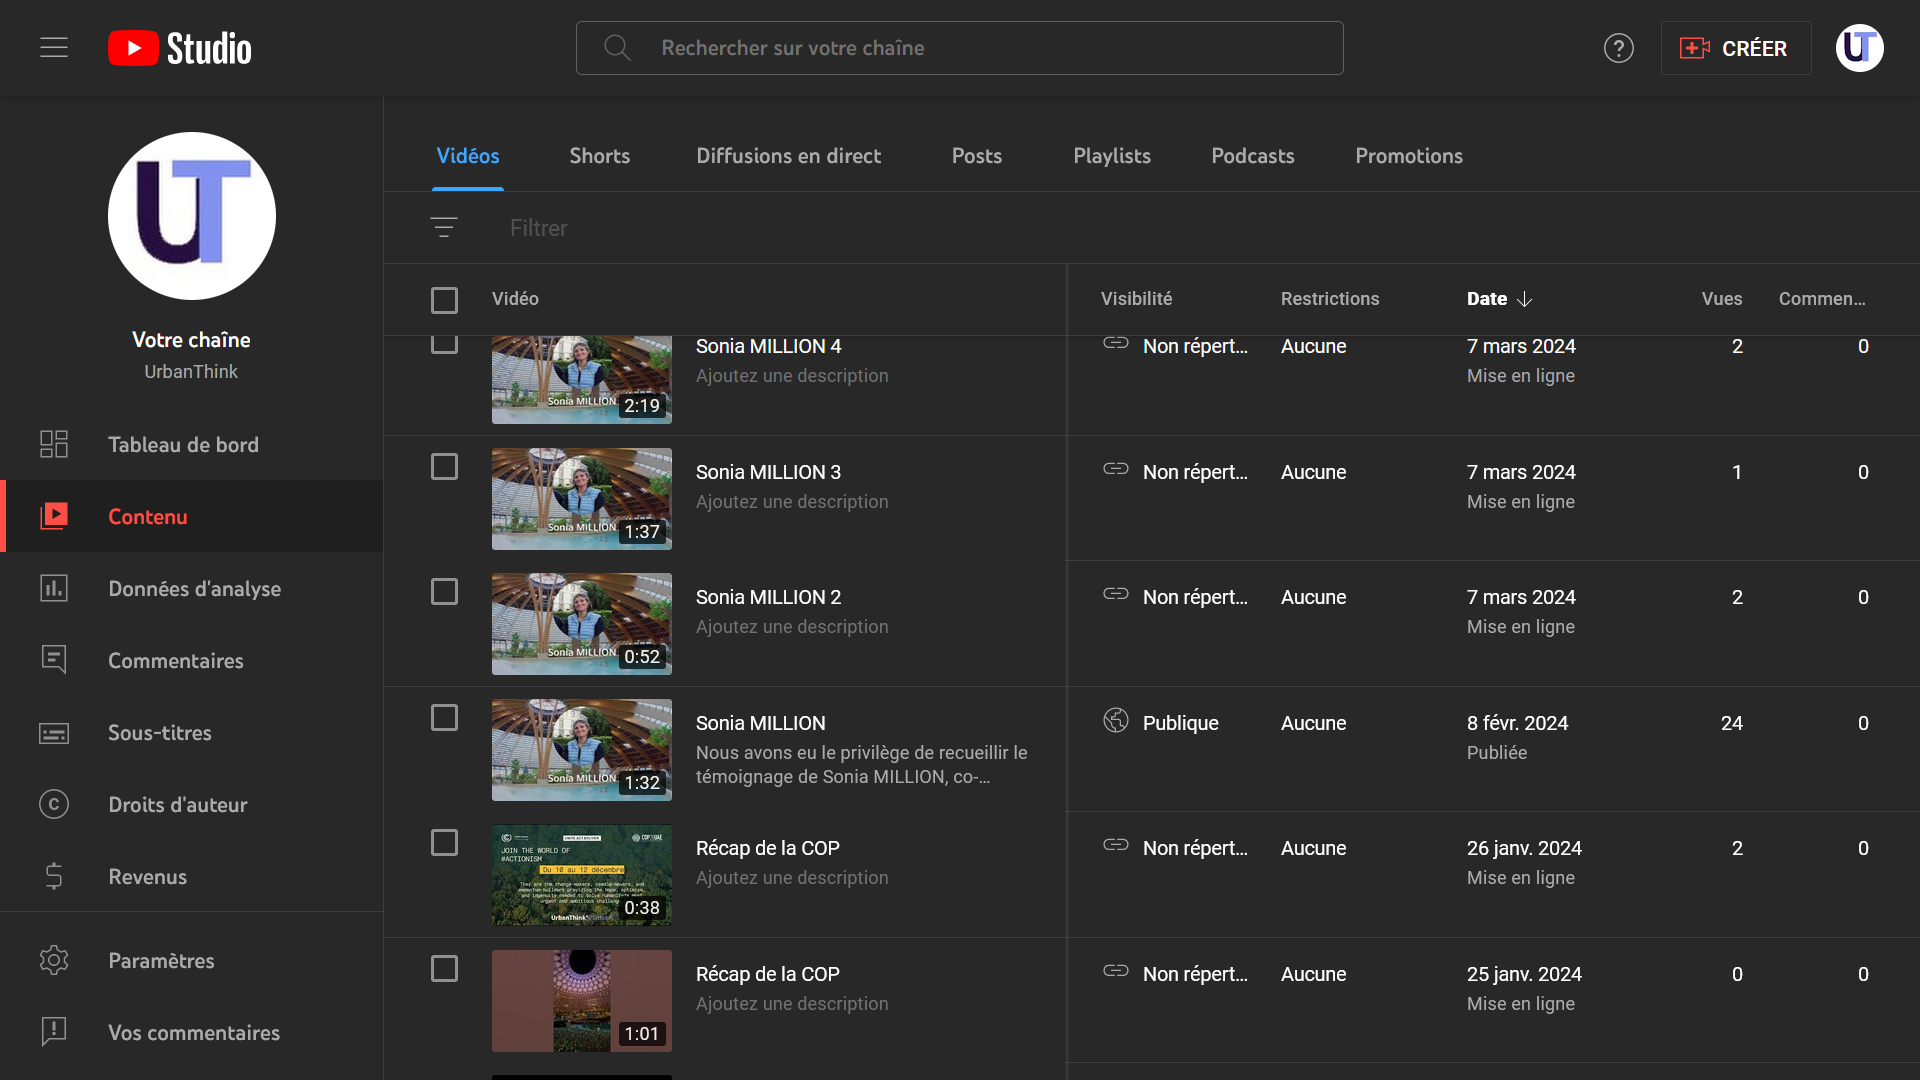Screen dimensions: 1920x1080
Task: Open the Promotions tab
Action: point(1409,156)
